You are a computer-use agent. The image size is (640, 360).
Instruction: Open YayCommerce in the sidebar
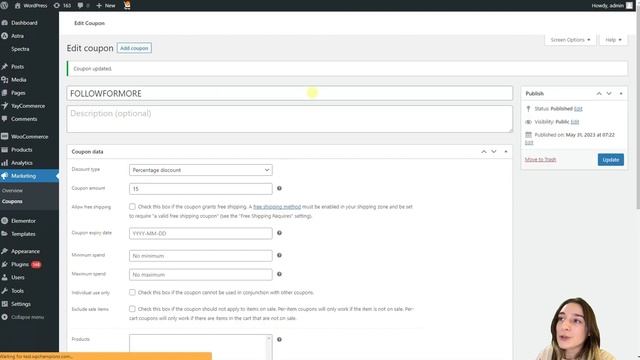tap(28, 106)
